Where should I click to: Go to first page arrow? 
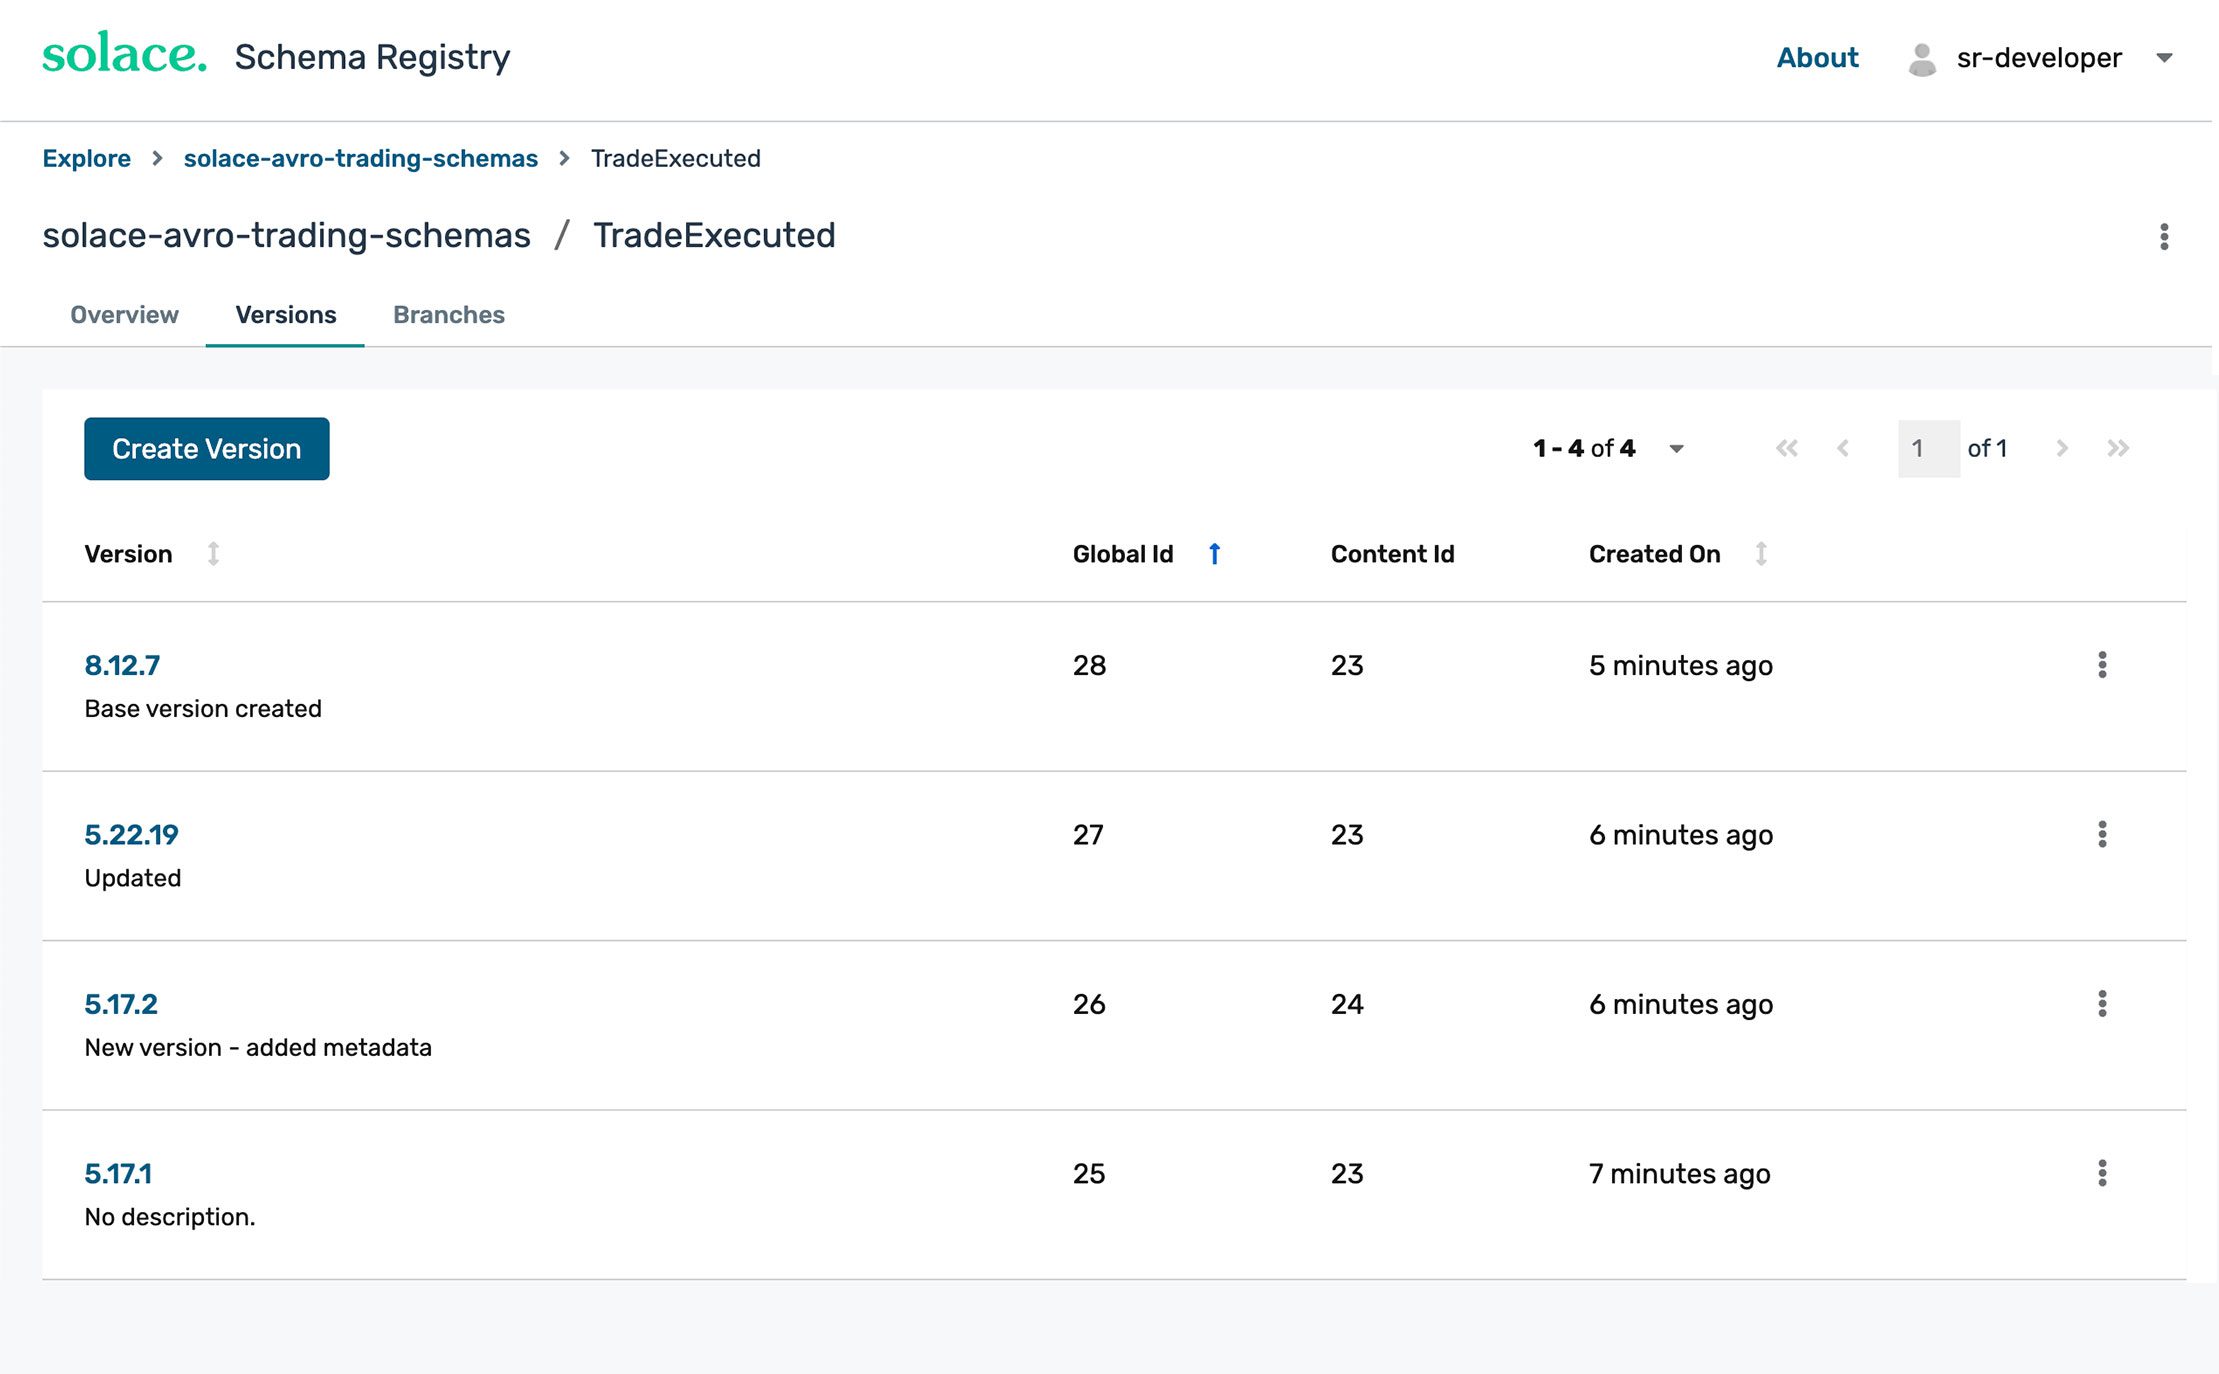pyautogui.click(x=1787, y=448)
